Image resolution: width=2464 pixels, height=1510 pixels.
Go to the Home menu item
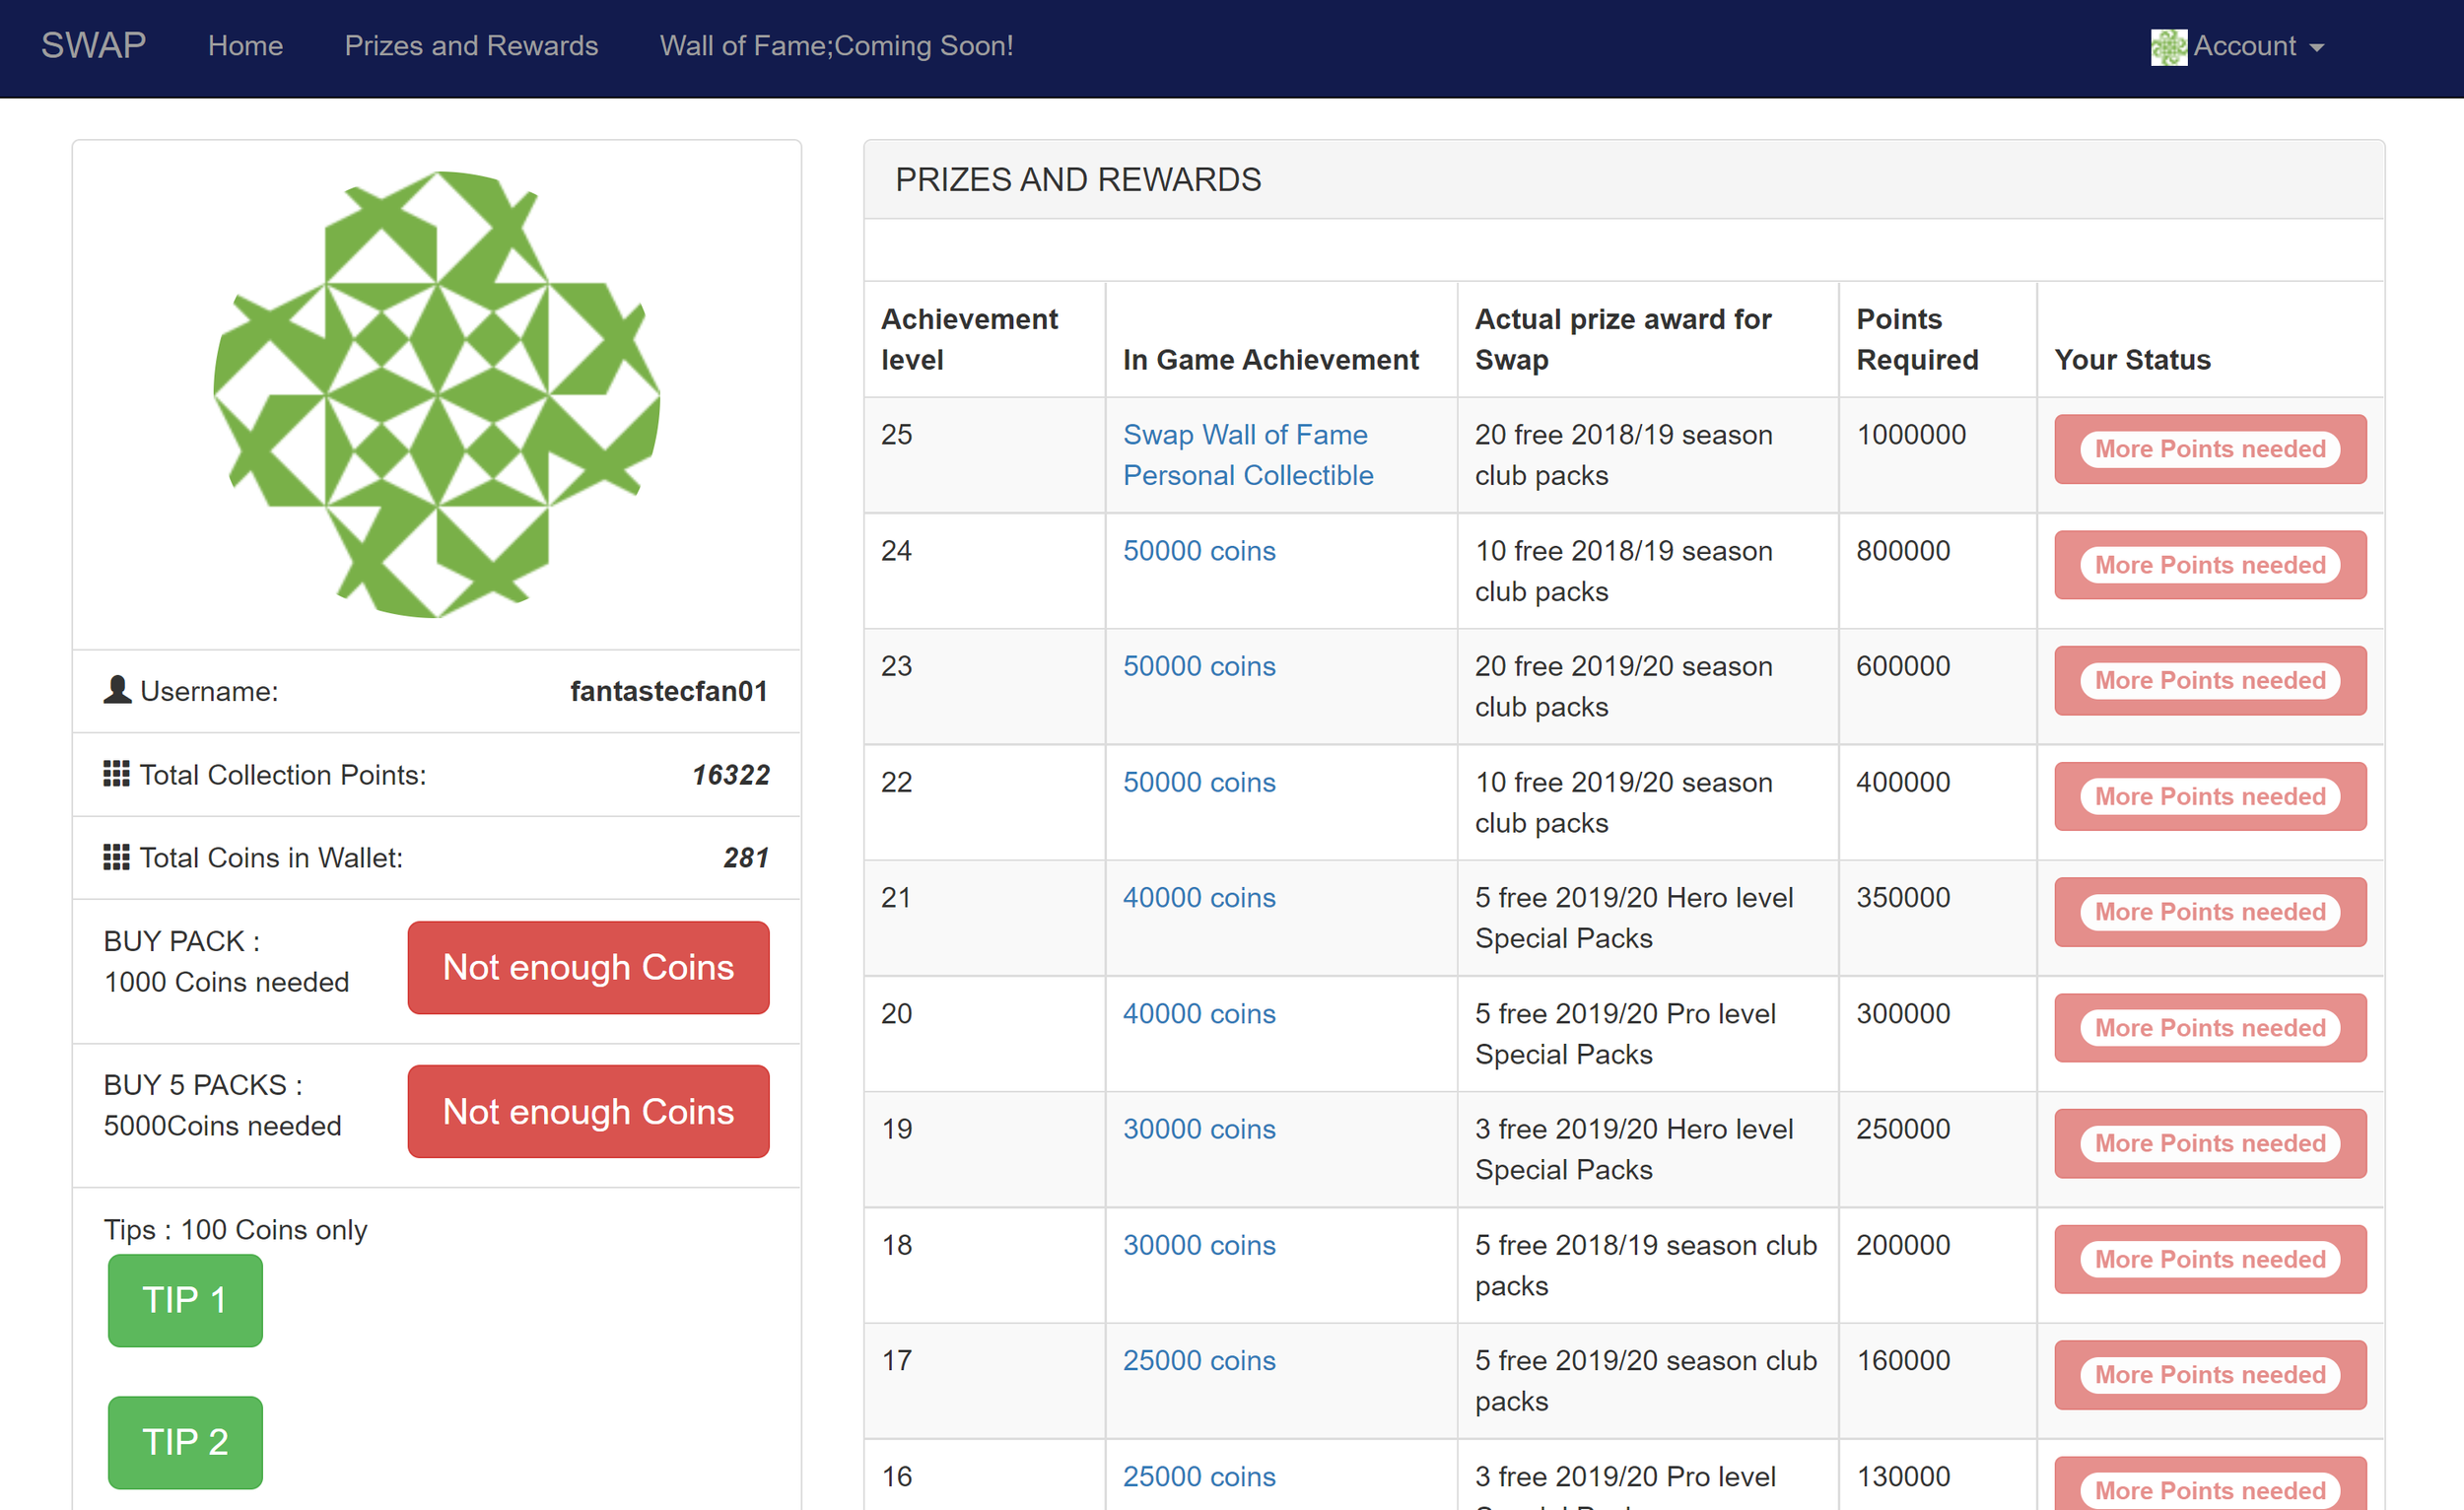pos(245,46)
